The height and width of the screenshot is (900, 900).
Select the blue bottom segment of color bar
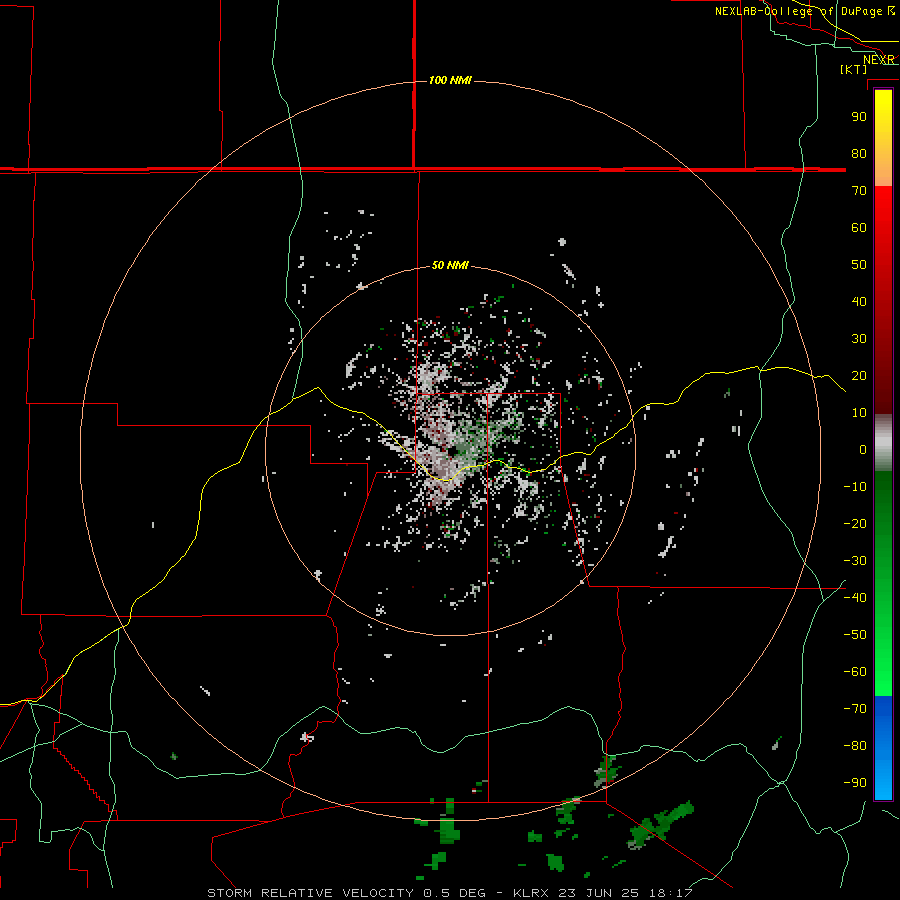[883, 748]
